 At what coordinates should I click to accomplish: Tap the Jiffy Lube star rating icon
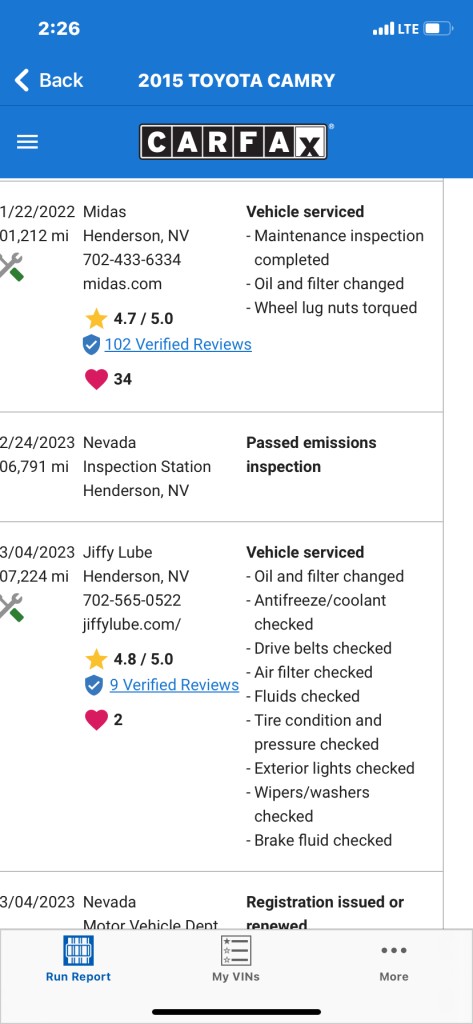(96, 659)
